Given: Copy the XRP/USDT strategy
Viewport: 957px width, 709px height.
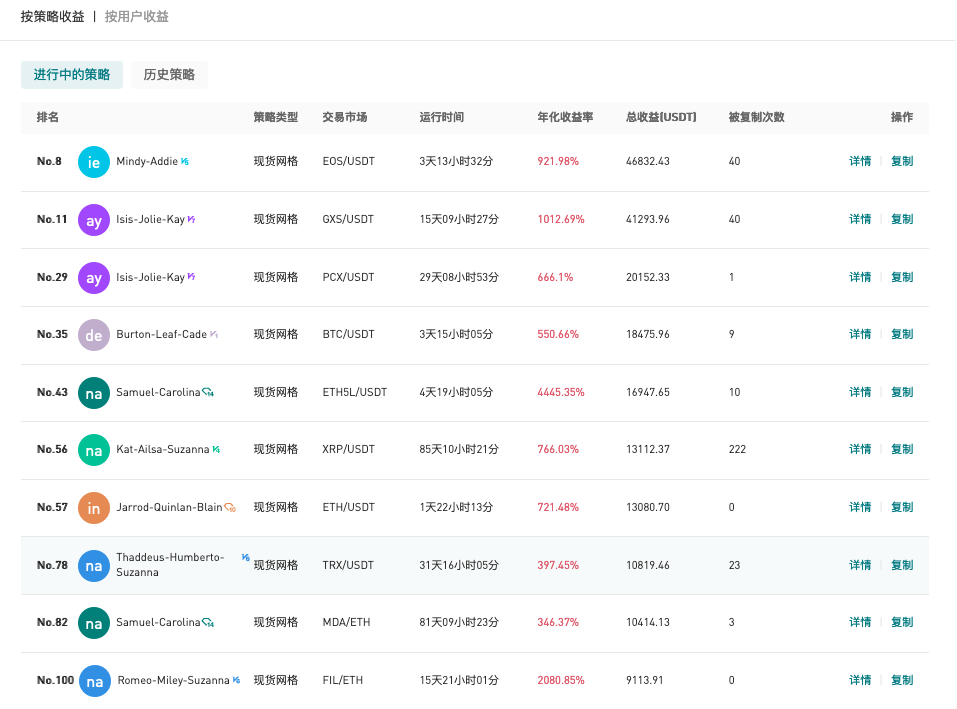Looking at the screenshot, I should pos(902,449).
